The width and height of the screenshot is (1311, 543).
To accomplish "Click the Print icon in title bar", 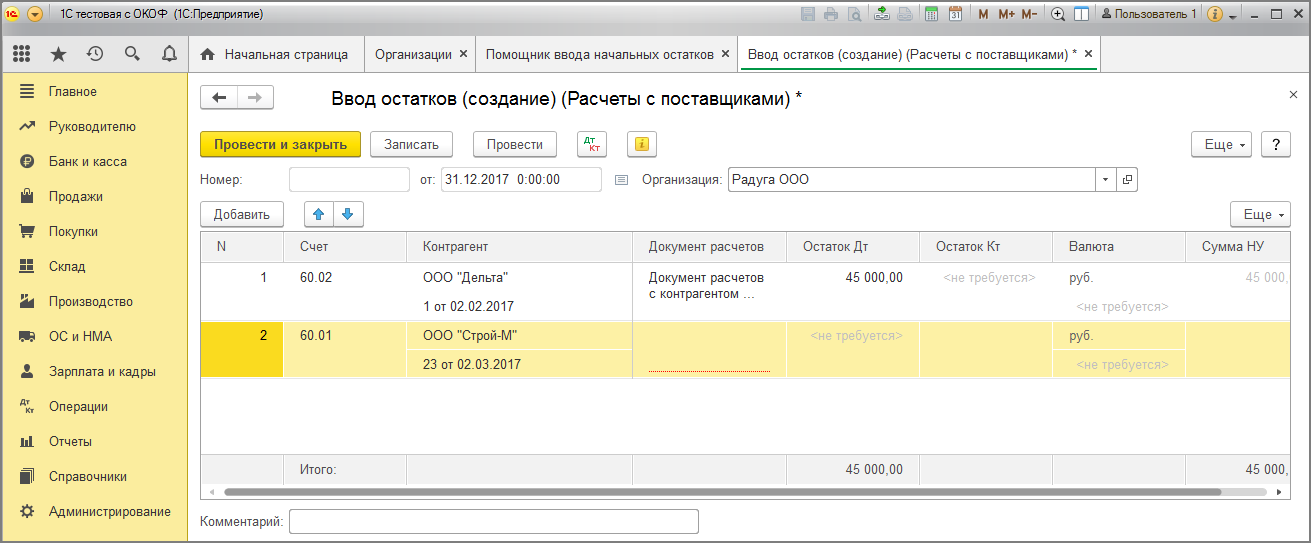I will pyautogui.click(x=831, y=14).
